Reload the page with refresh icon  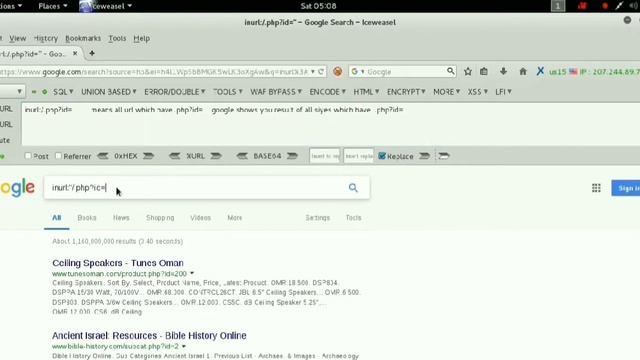click(321, 71)
